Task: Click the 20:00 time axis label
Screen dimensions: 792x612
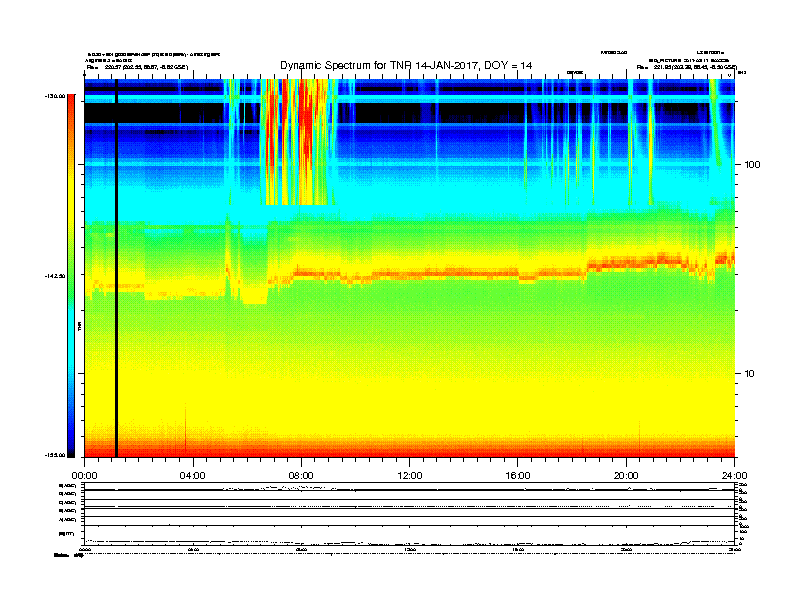Action: click(x=626, y=476)
